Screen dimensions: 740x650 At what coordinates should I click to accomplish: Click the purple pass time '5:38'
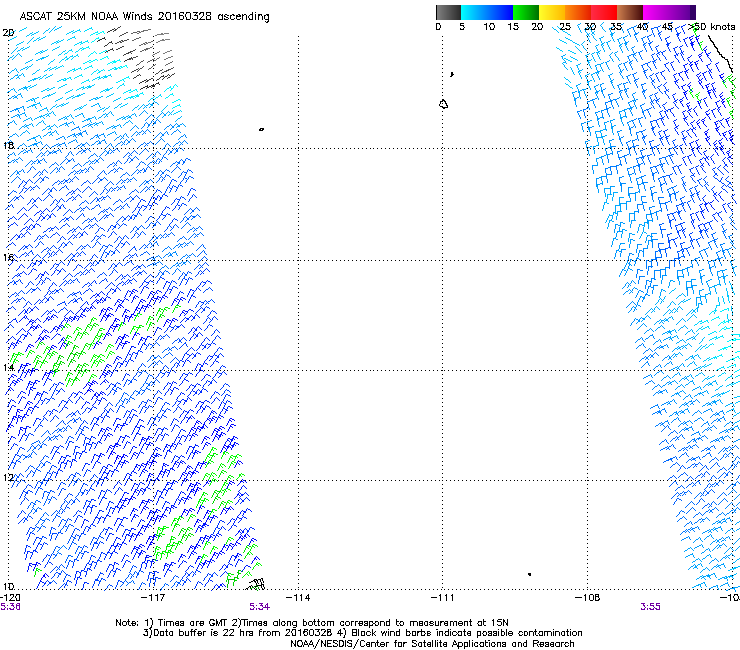[10, 607]
